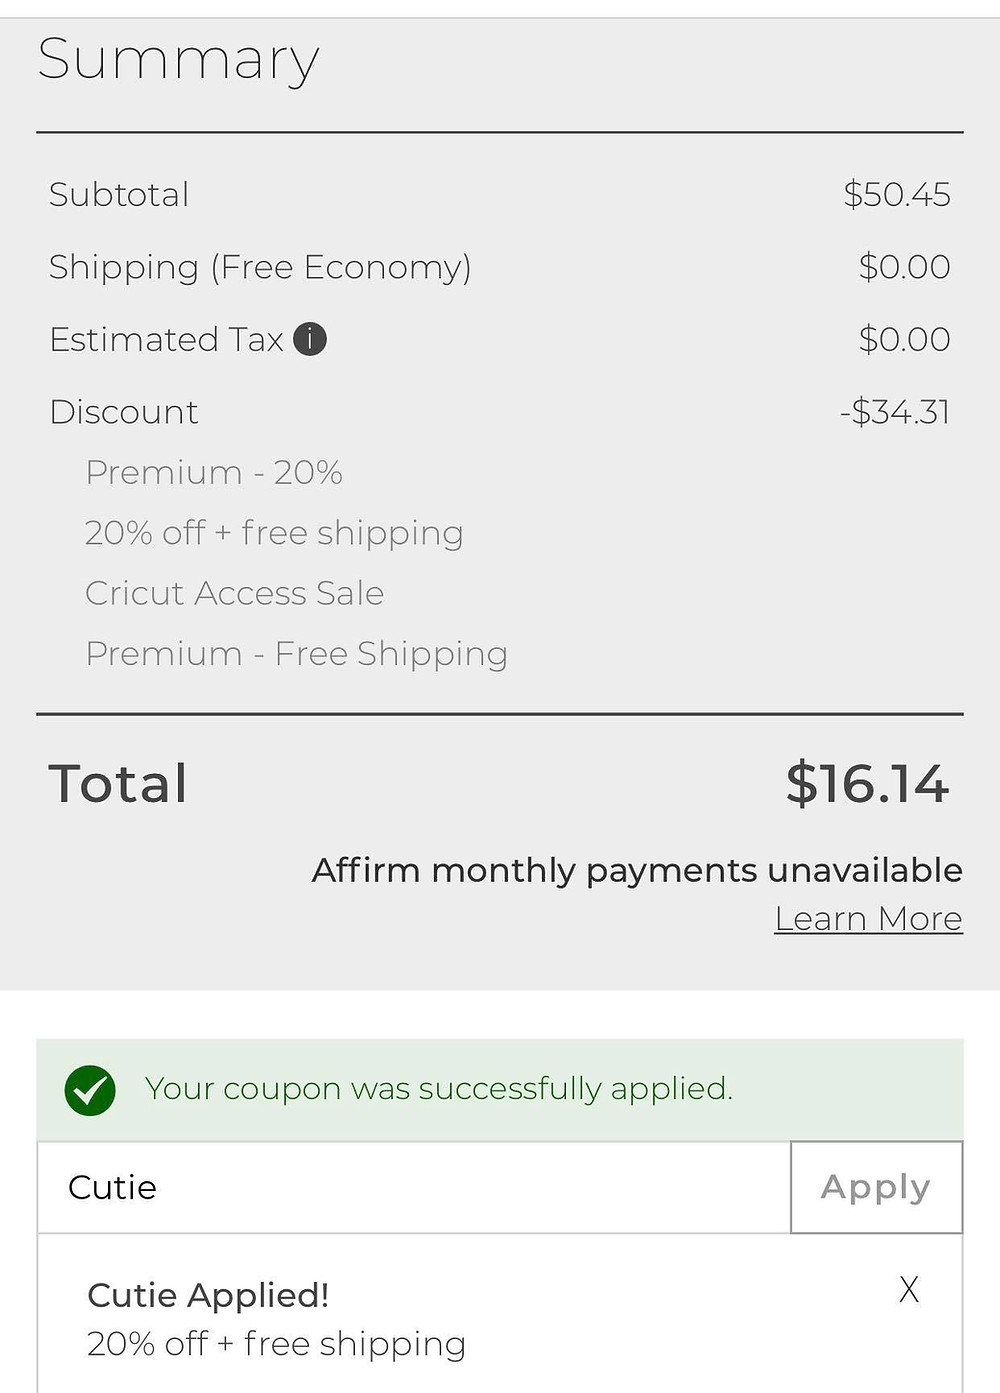This screenshot has width=1000, height=1393.
Task: Click the green success checkmark icon
Action: [90, 1090]
